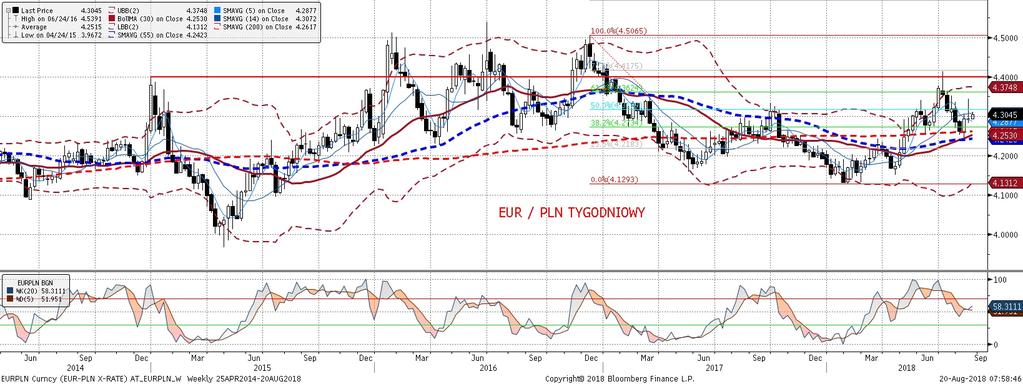Image resolution: width=1023 pixels, height=384 pixels.
Task: Click the LBB(2) dashed line icon
Action: click(112, 27)
